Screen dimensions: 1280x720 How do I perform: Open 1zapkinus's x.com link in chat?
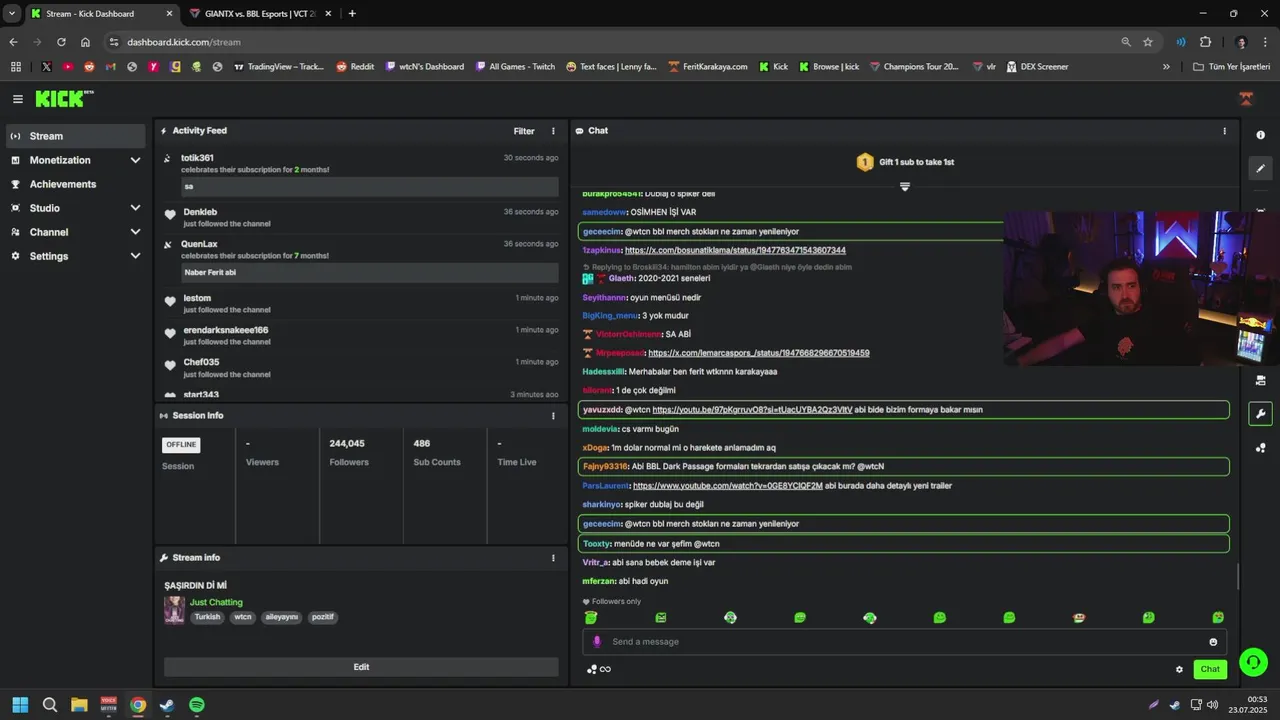[735, 250]
